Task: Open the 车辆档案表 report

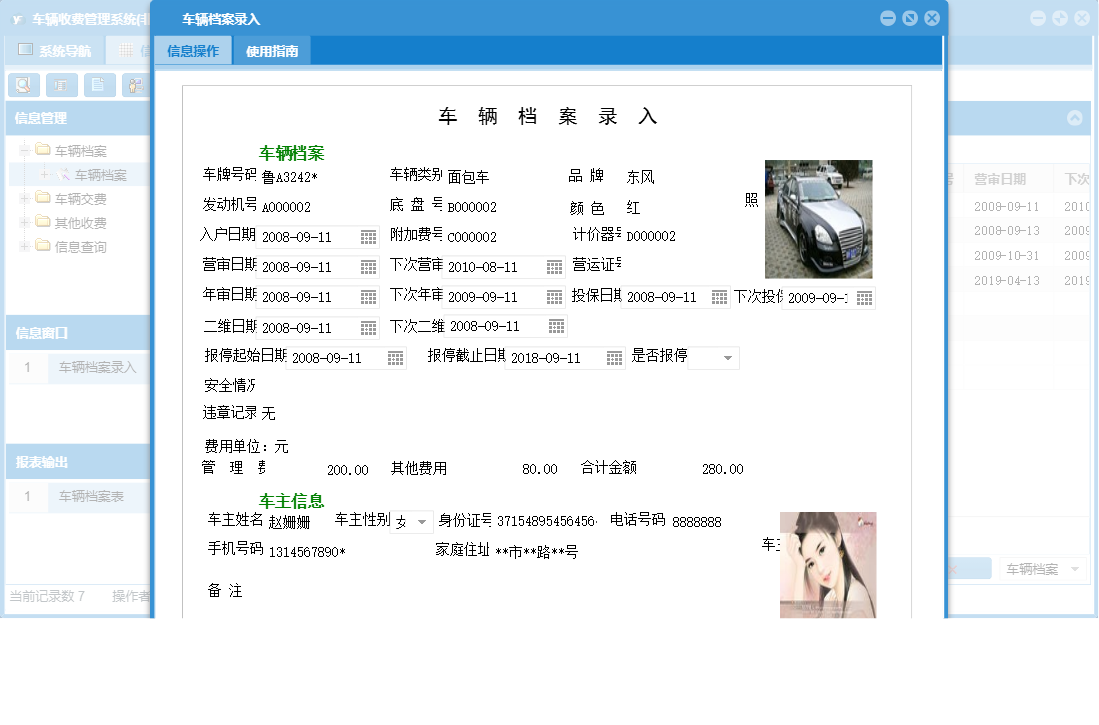Action: tap(95, 498)
